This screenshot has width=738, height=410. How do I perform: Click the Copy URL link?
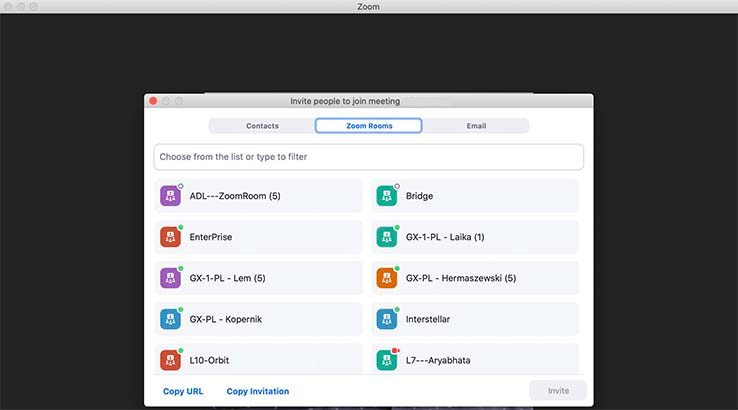point(183,391)
